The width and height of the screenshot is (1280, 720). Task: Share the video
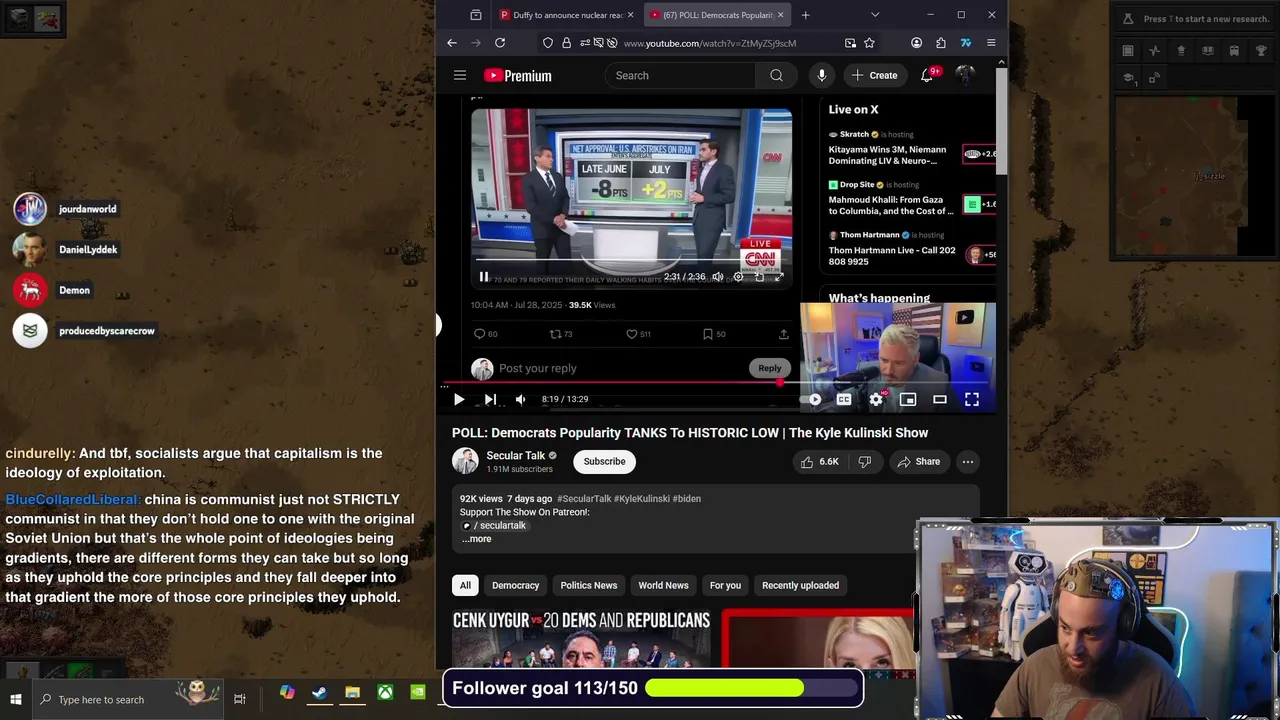(919, 461)
